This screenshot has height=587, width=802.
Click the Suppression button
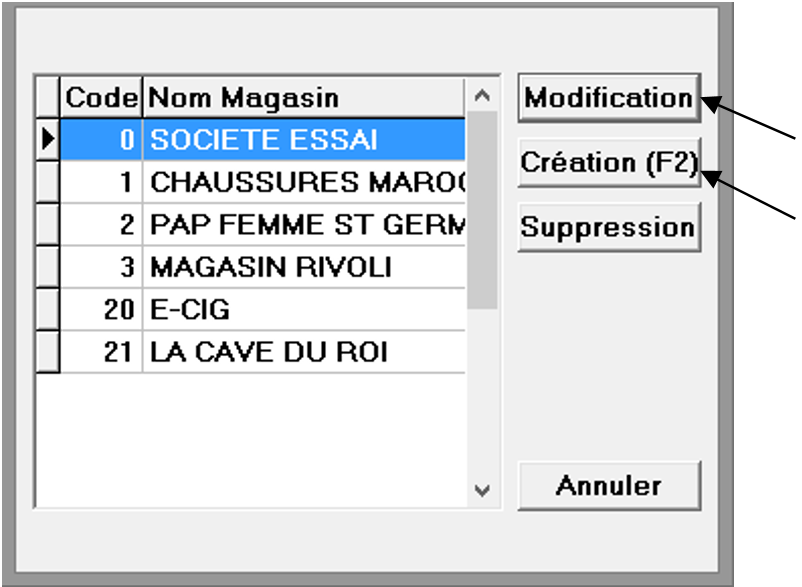pos(608,227)
